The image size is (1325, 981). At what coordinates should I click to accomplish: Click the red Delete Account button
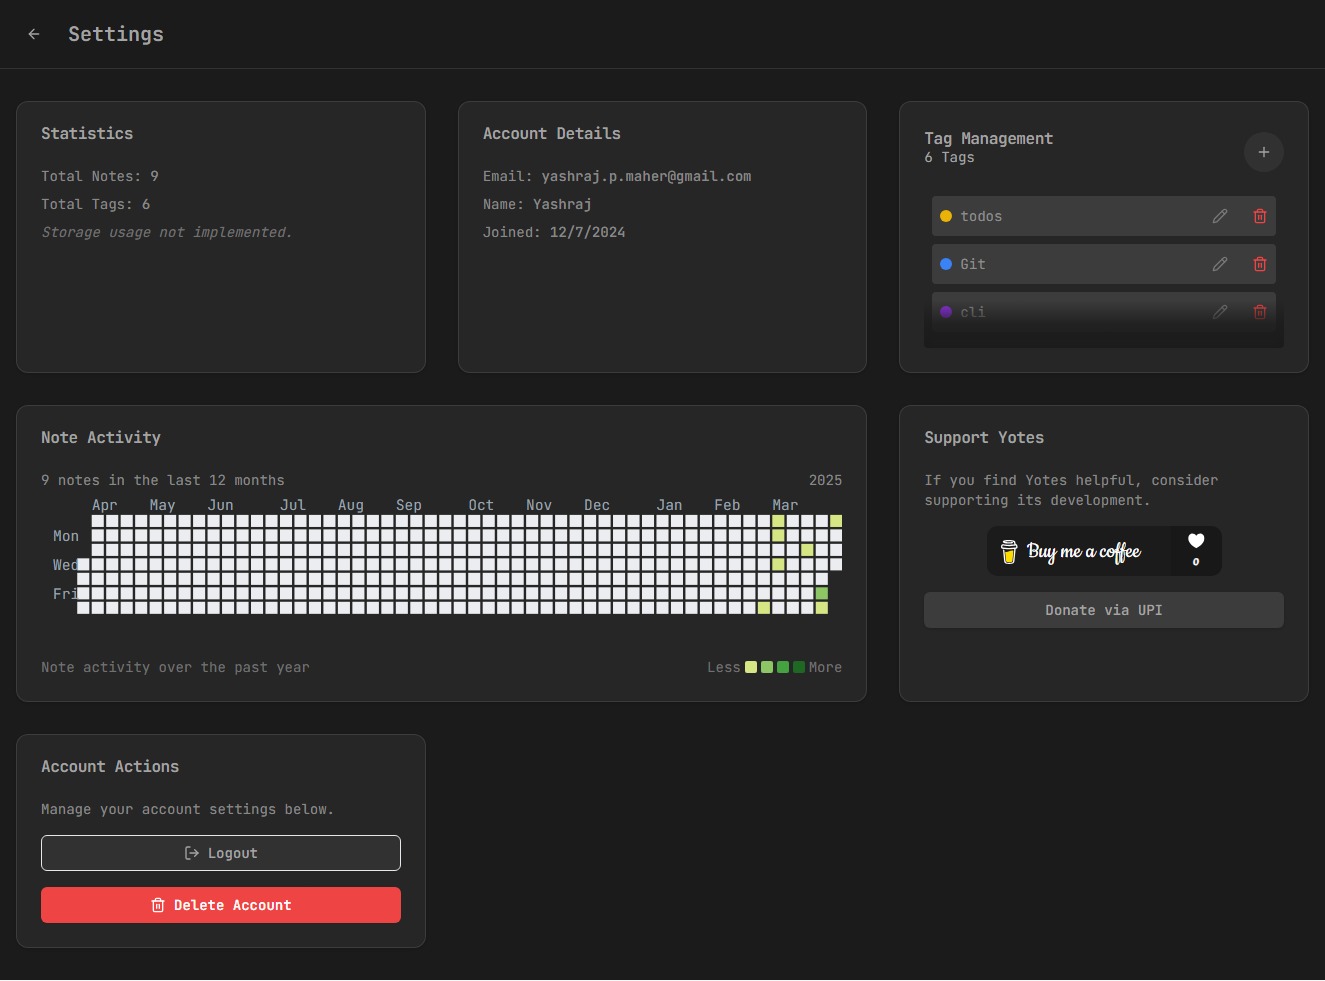[x=221, y=905]
